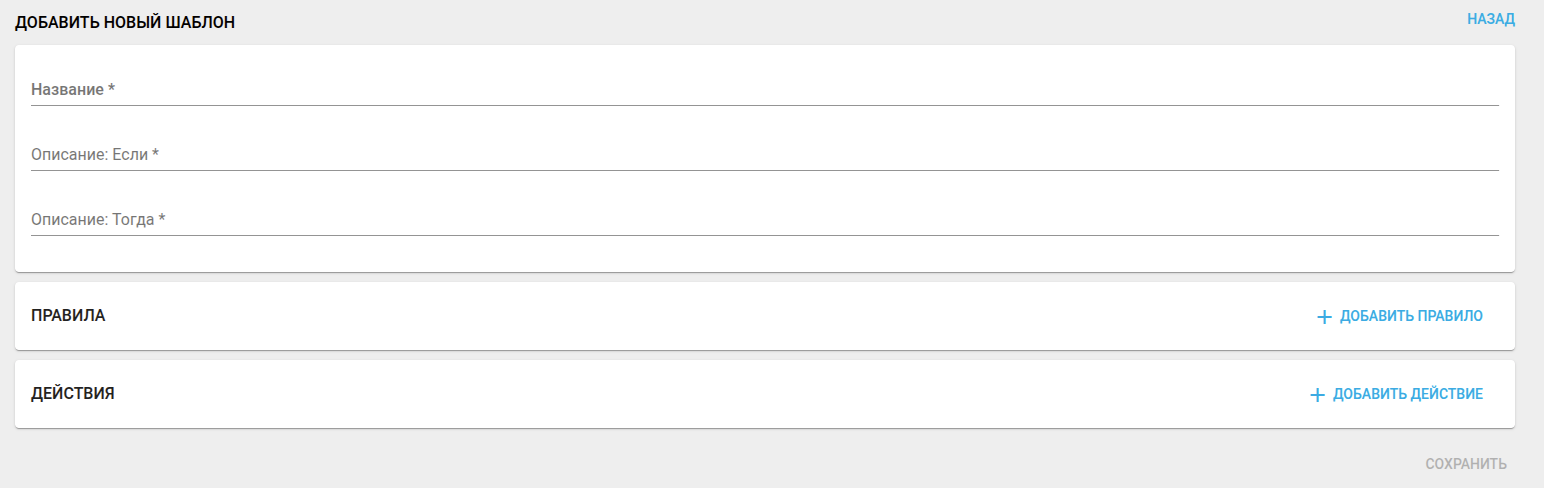Click the ДЕЙСТВИЯ section heading
Image resolution: width=1544 pixels, height=488 pixels.
coord(73,394)
